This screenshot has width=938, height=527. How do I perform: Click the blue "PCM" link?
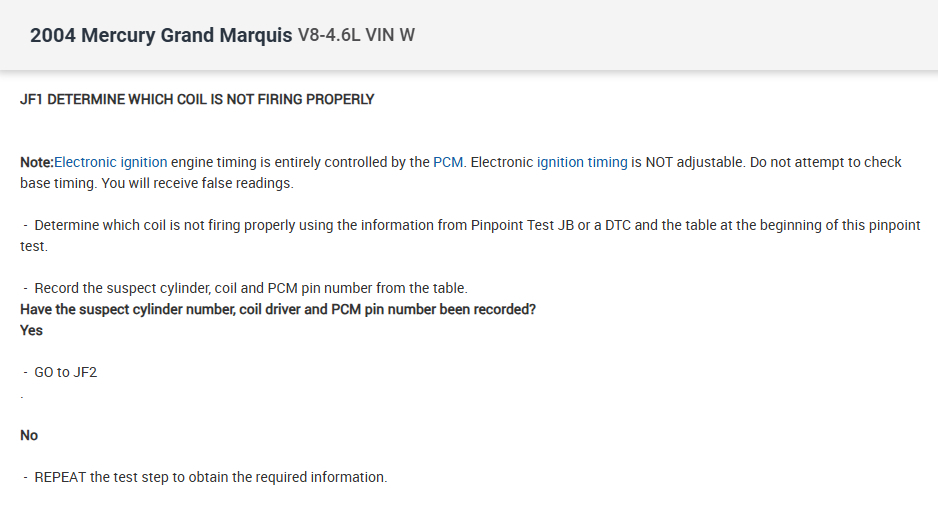448,162
